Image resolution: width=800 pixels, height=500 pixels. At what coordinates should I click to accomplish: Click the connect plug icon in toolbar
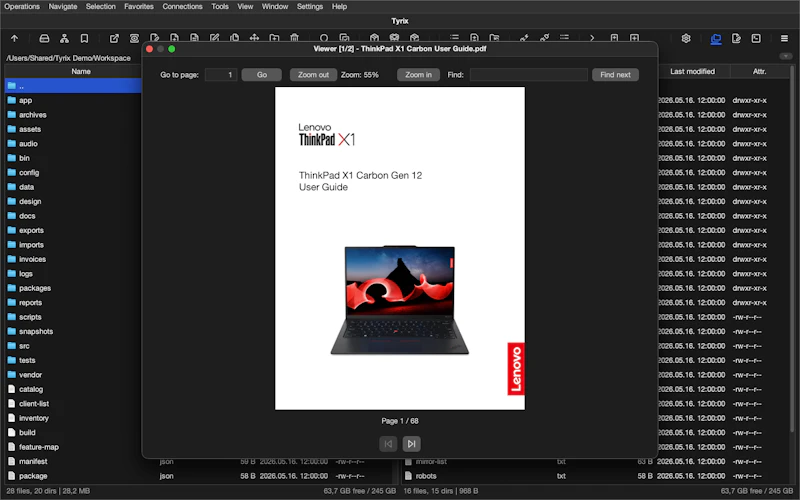coord(524,38)
